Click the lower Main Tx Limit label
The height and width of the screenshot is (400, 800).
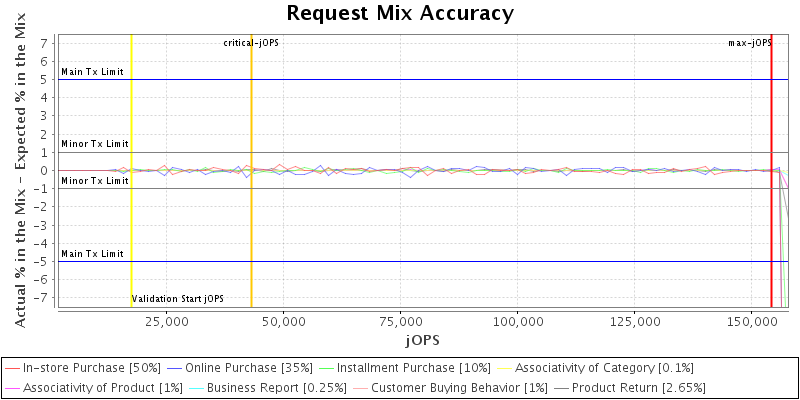click(92, 254)
